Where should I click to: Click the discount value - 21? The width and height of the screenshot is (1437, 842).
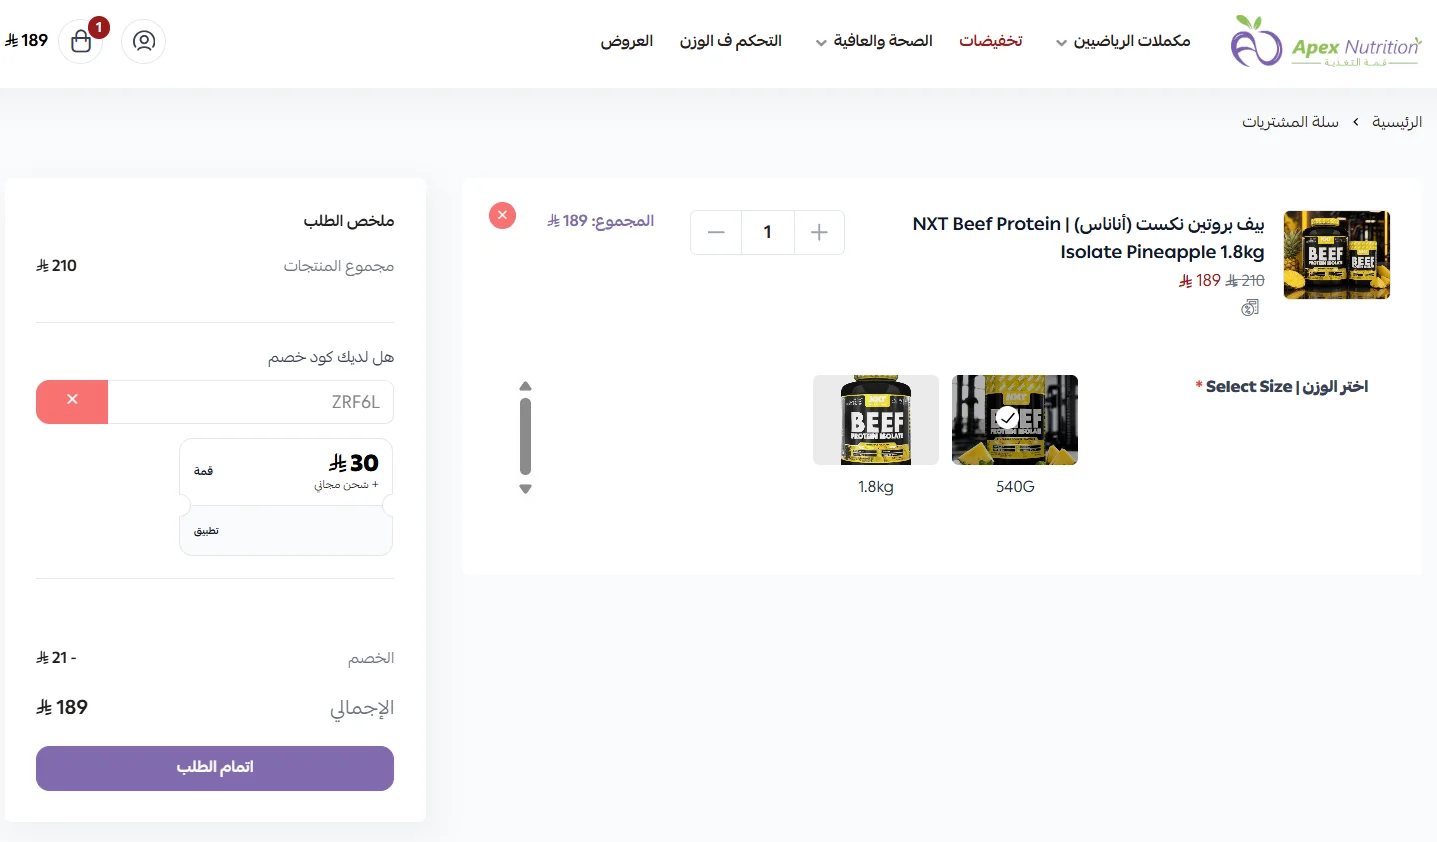pos(56,658)
